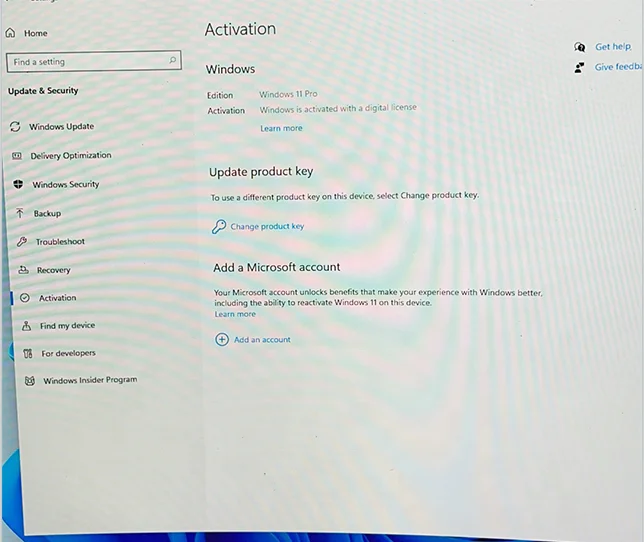Click the Backup arrow icon
This screenshot has width=644, height=542.
point(20,213)
